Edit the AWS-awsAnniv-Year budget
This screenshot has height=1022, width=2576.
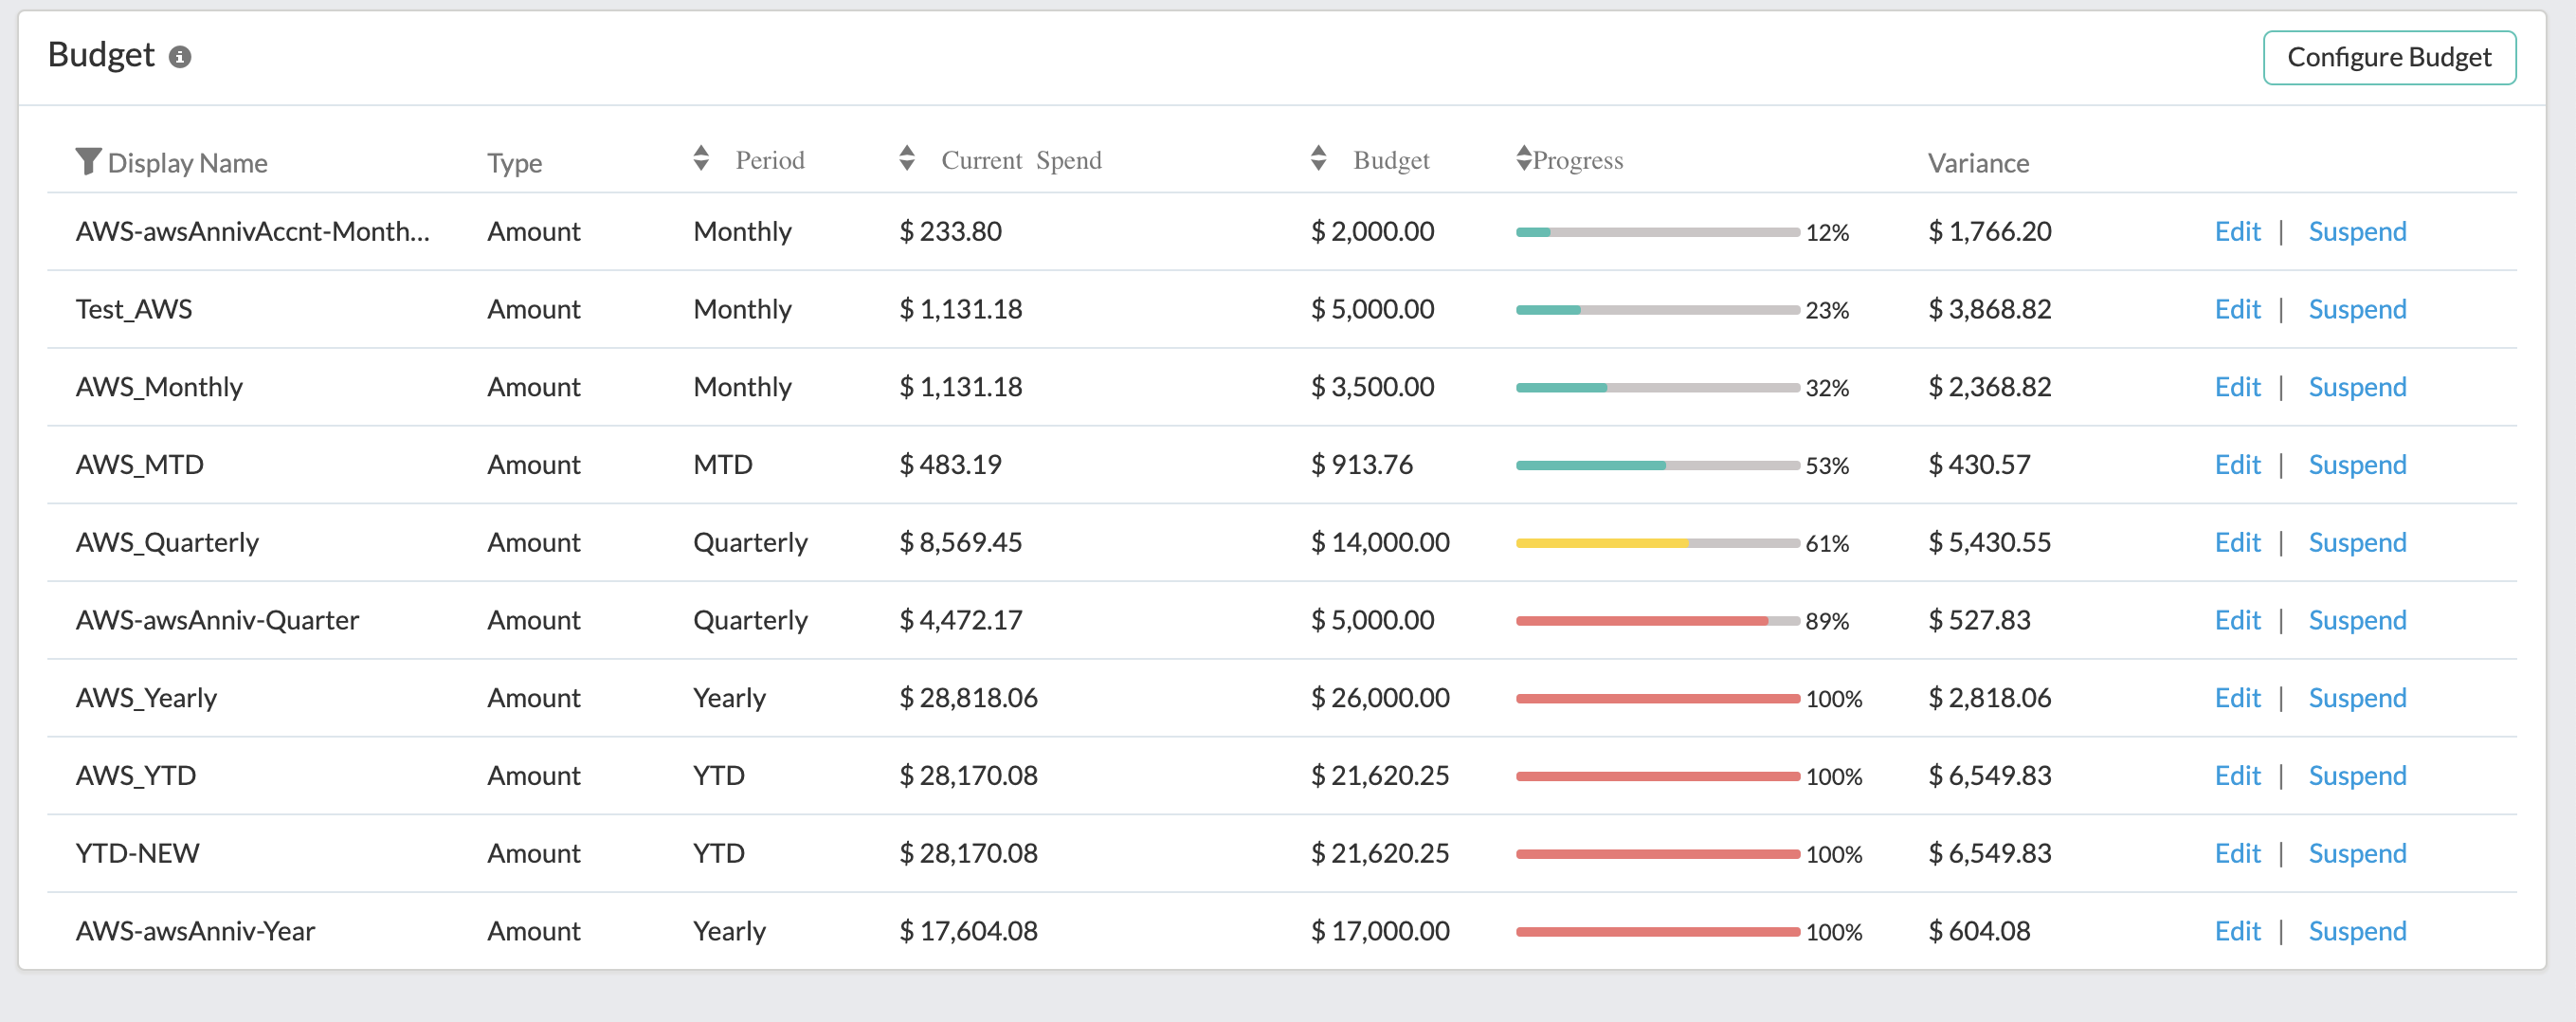[x=2236, y=932]
